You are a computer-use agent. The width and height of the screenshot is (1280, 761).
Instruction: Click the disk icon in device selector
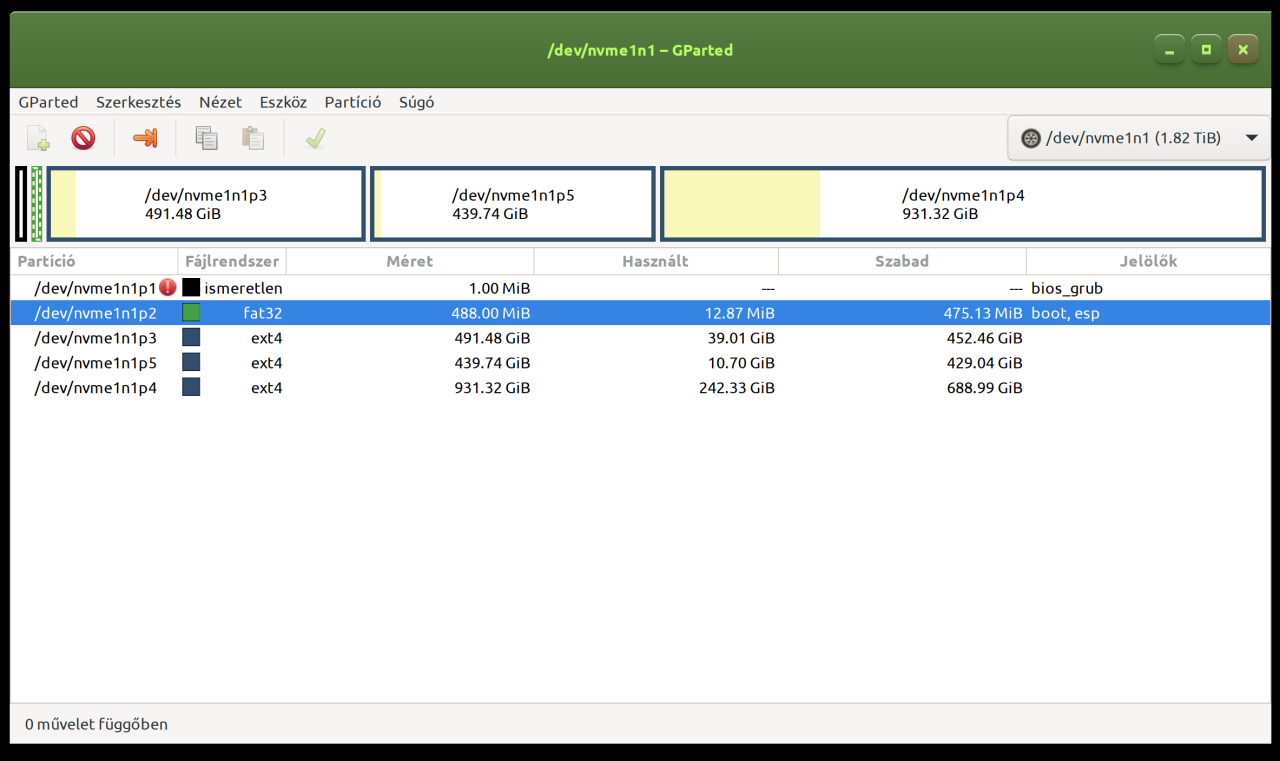[1031, 138]
